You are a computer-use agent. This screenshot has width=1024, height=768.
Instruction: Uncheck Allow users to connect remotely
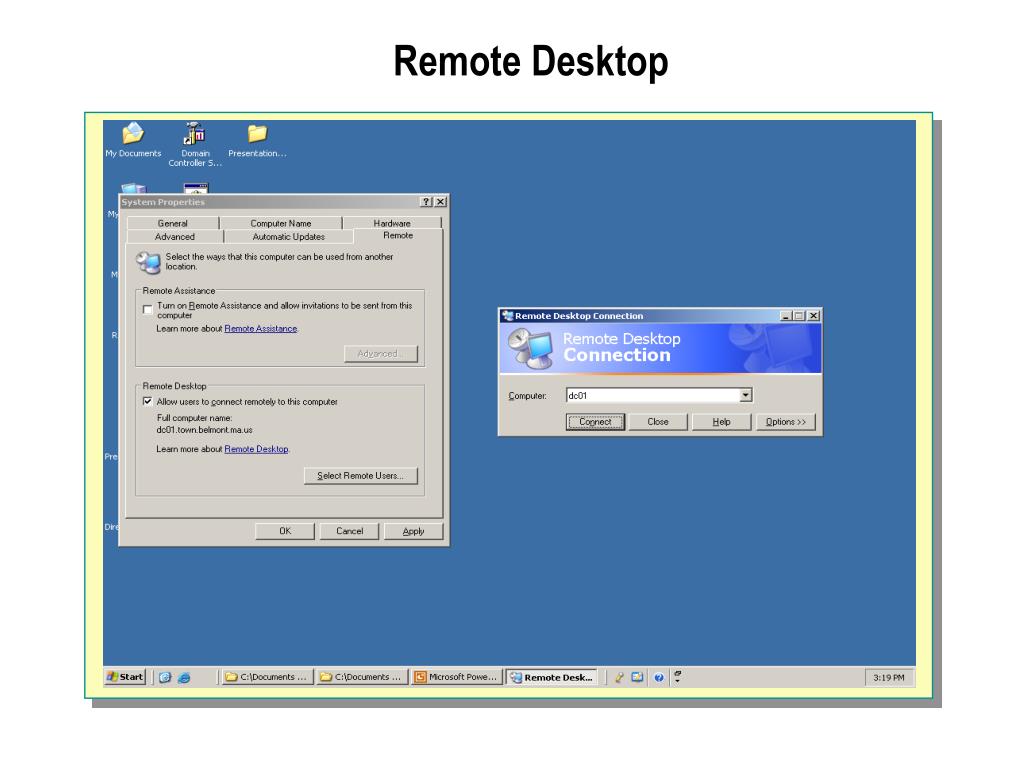pos(148,402)
